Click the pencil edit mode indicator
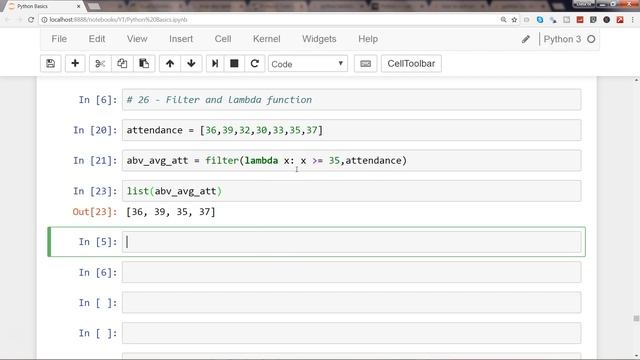 526,39
